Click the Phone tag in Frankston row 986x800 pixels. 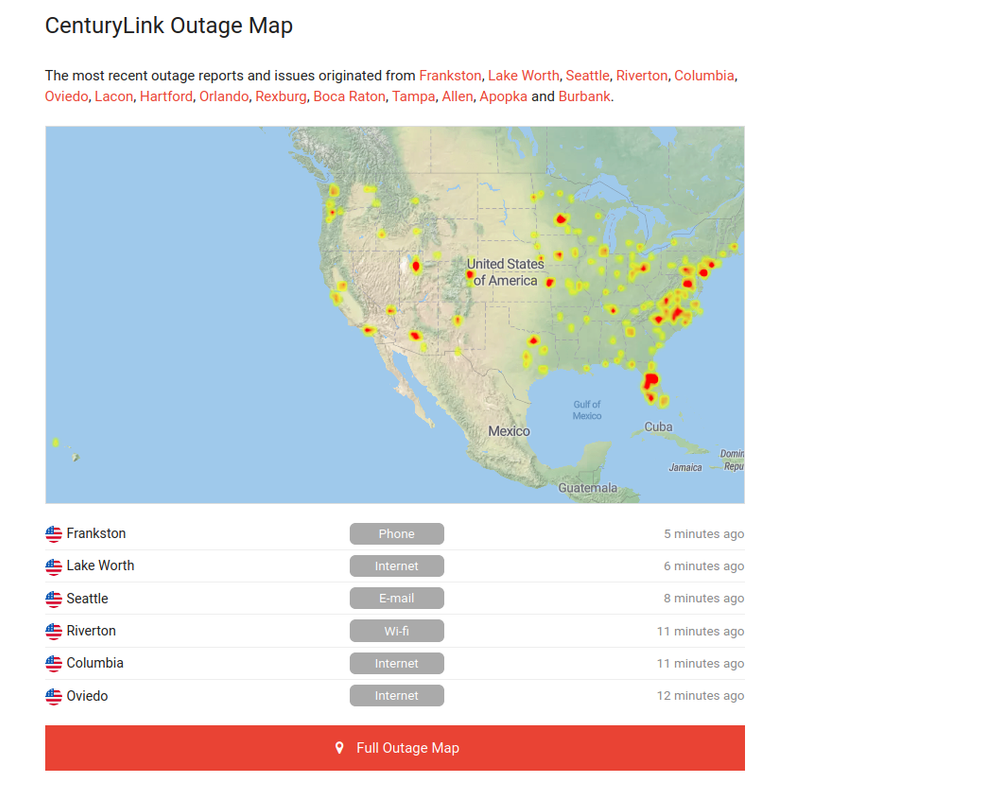point(397,534)
